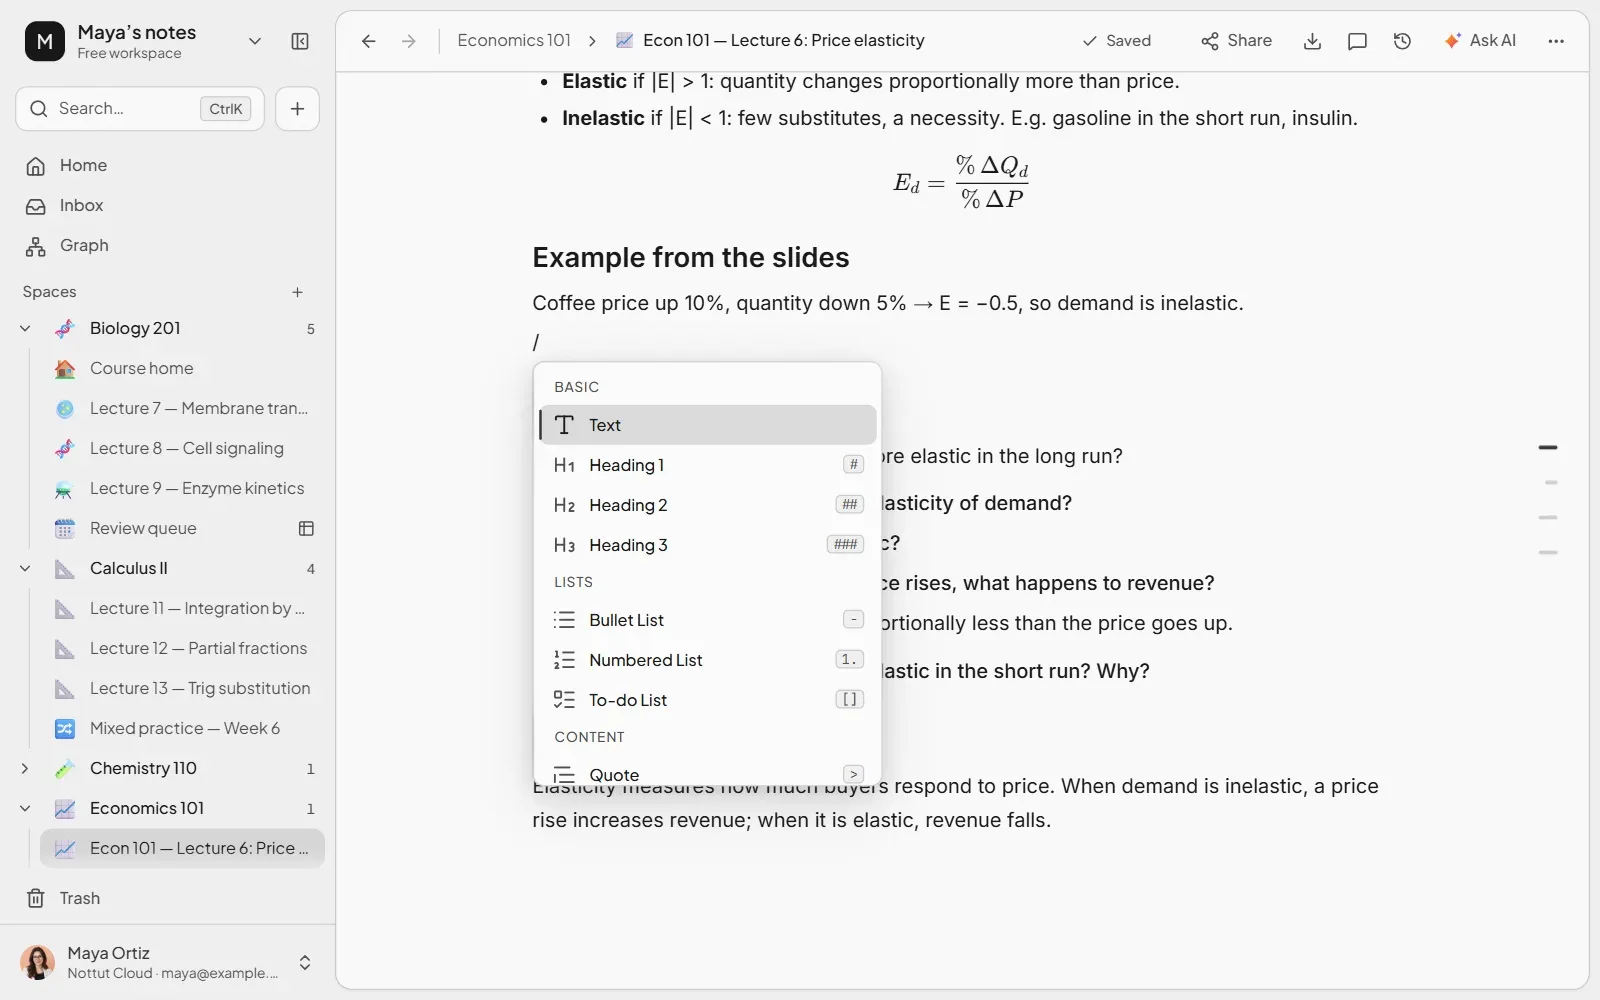Go forward with the right arrow

coord(409,41)
